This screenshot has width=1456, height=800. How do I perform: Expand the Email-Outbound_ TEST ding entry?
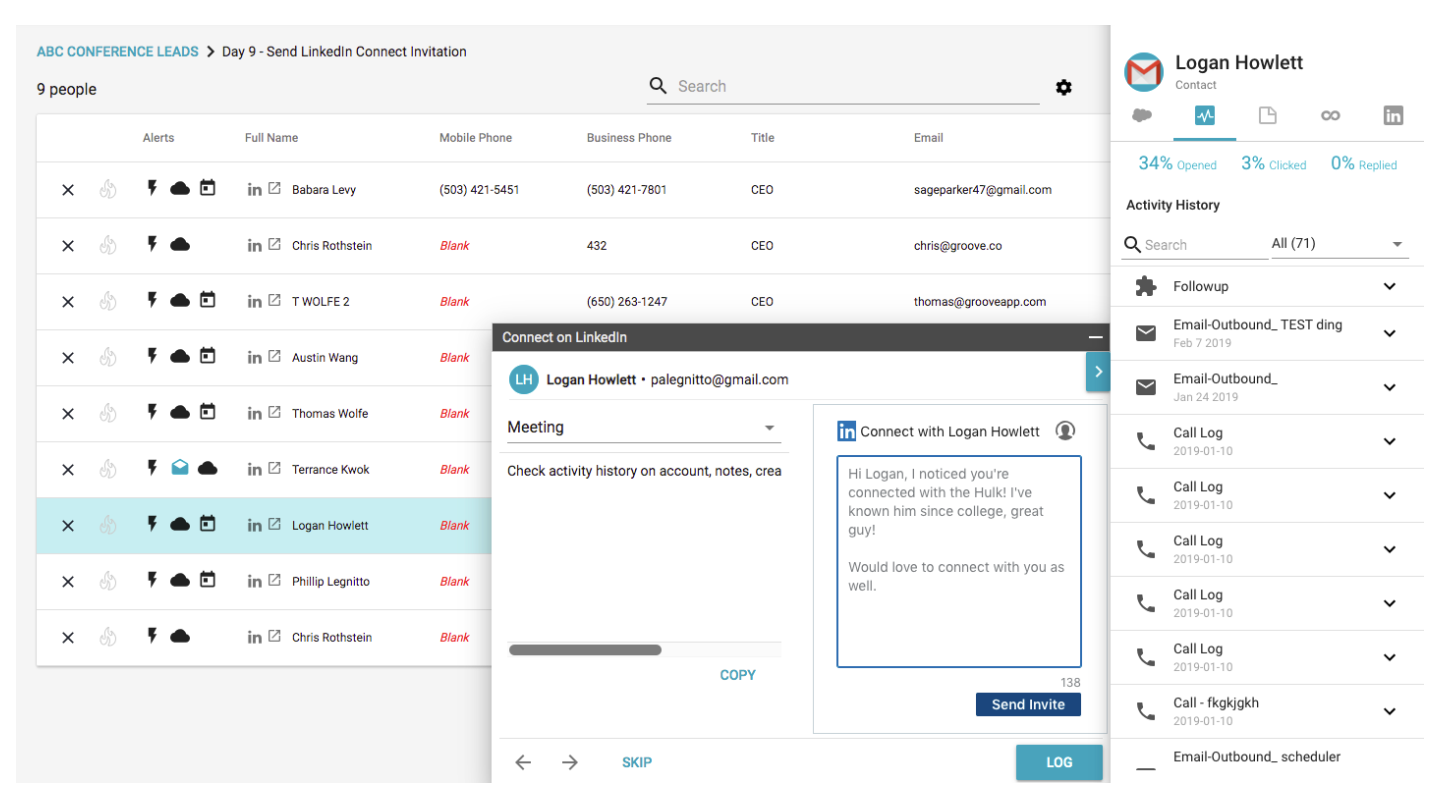(x=1390, y=333)
